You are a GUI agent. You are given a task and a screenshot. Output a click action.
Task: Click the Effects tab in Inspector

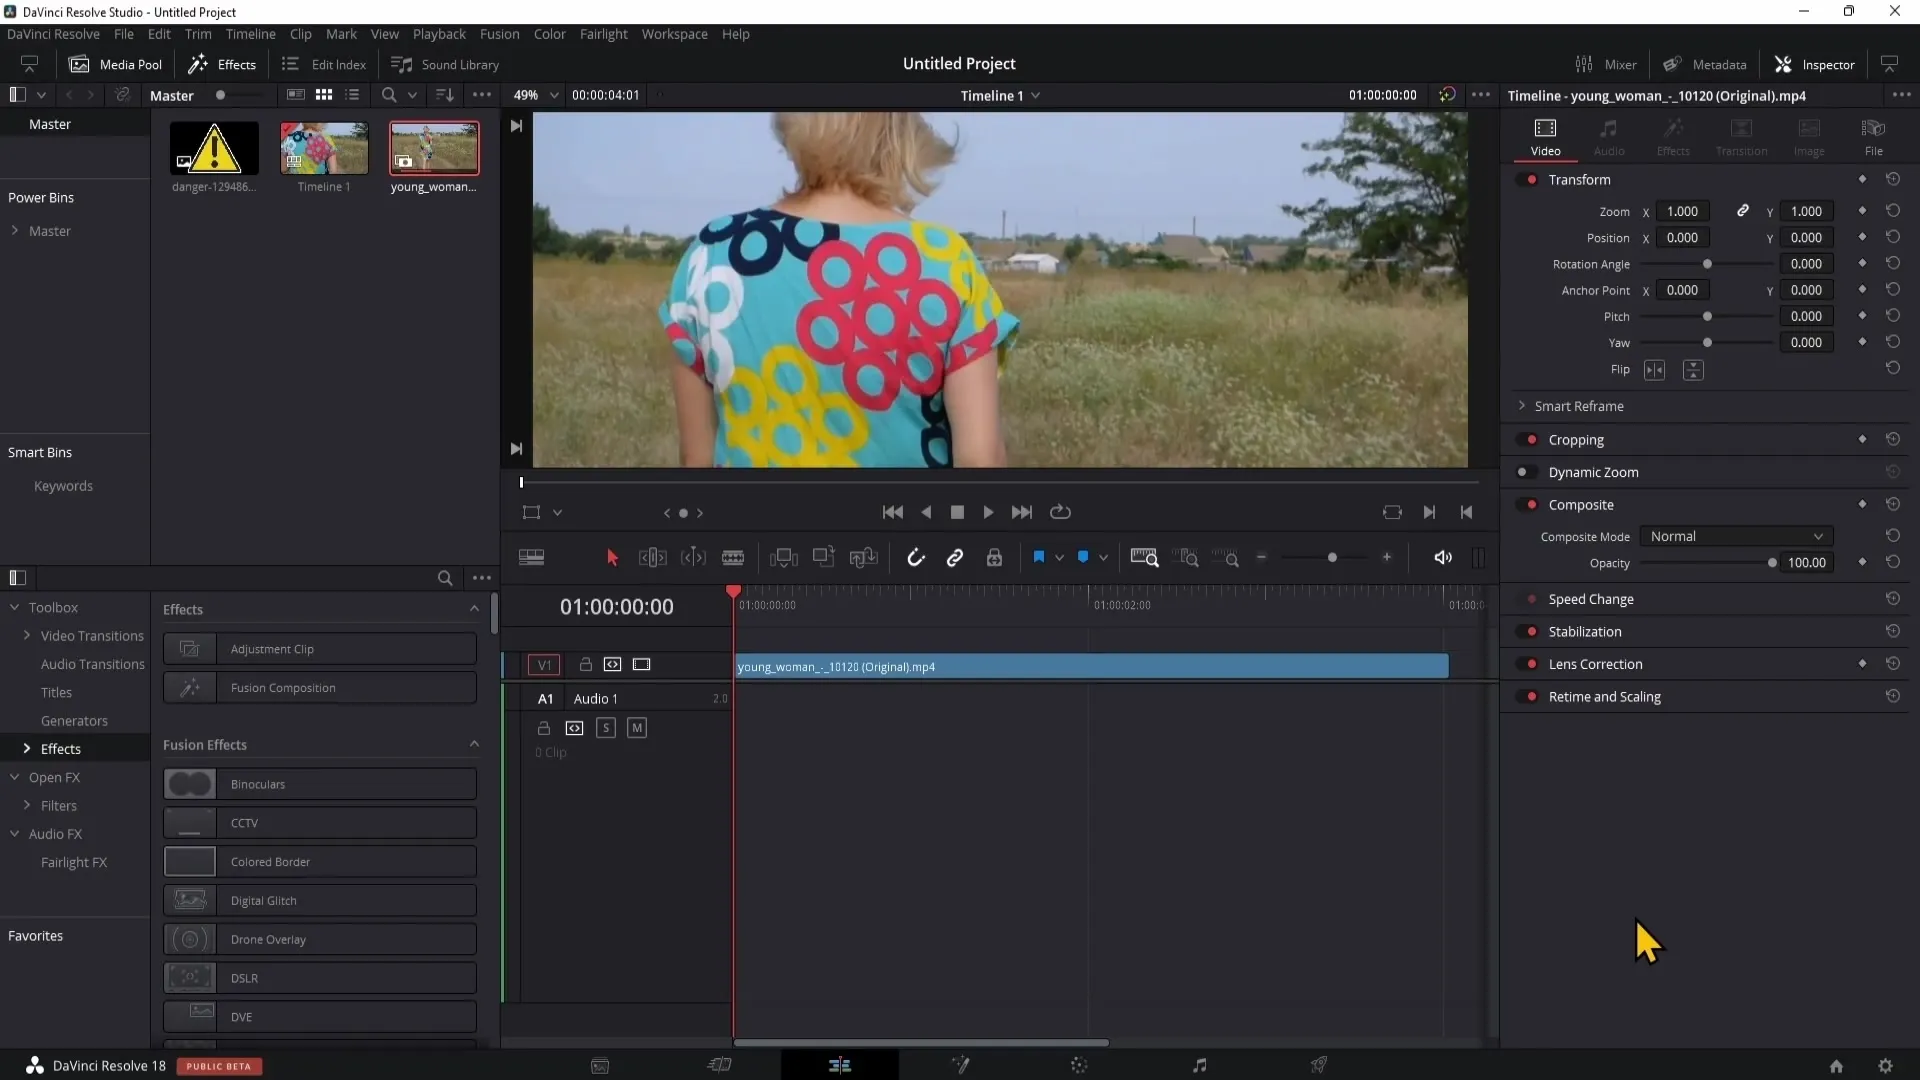1673,136
